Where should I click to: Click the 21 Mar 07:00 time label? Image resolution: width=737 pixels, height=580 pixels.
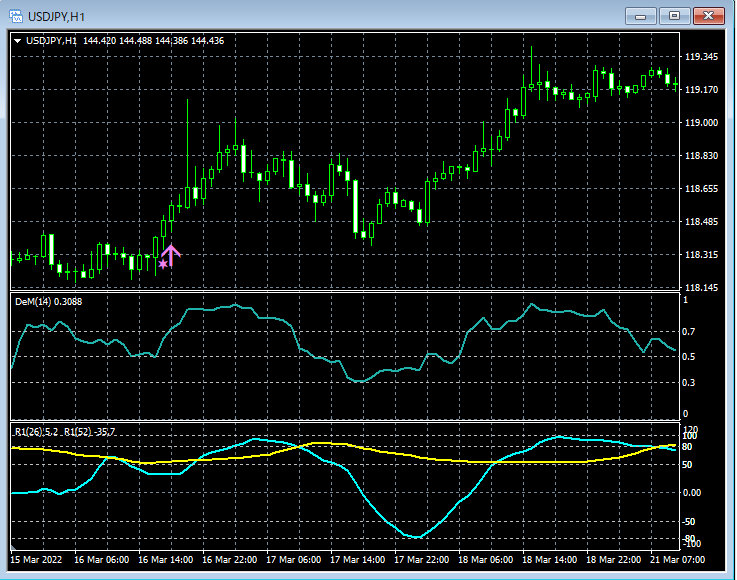(x=677, y=559)
